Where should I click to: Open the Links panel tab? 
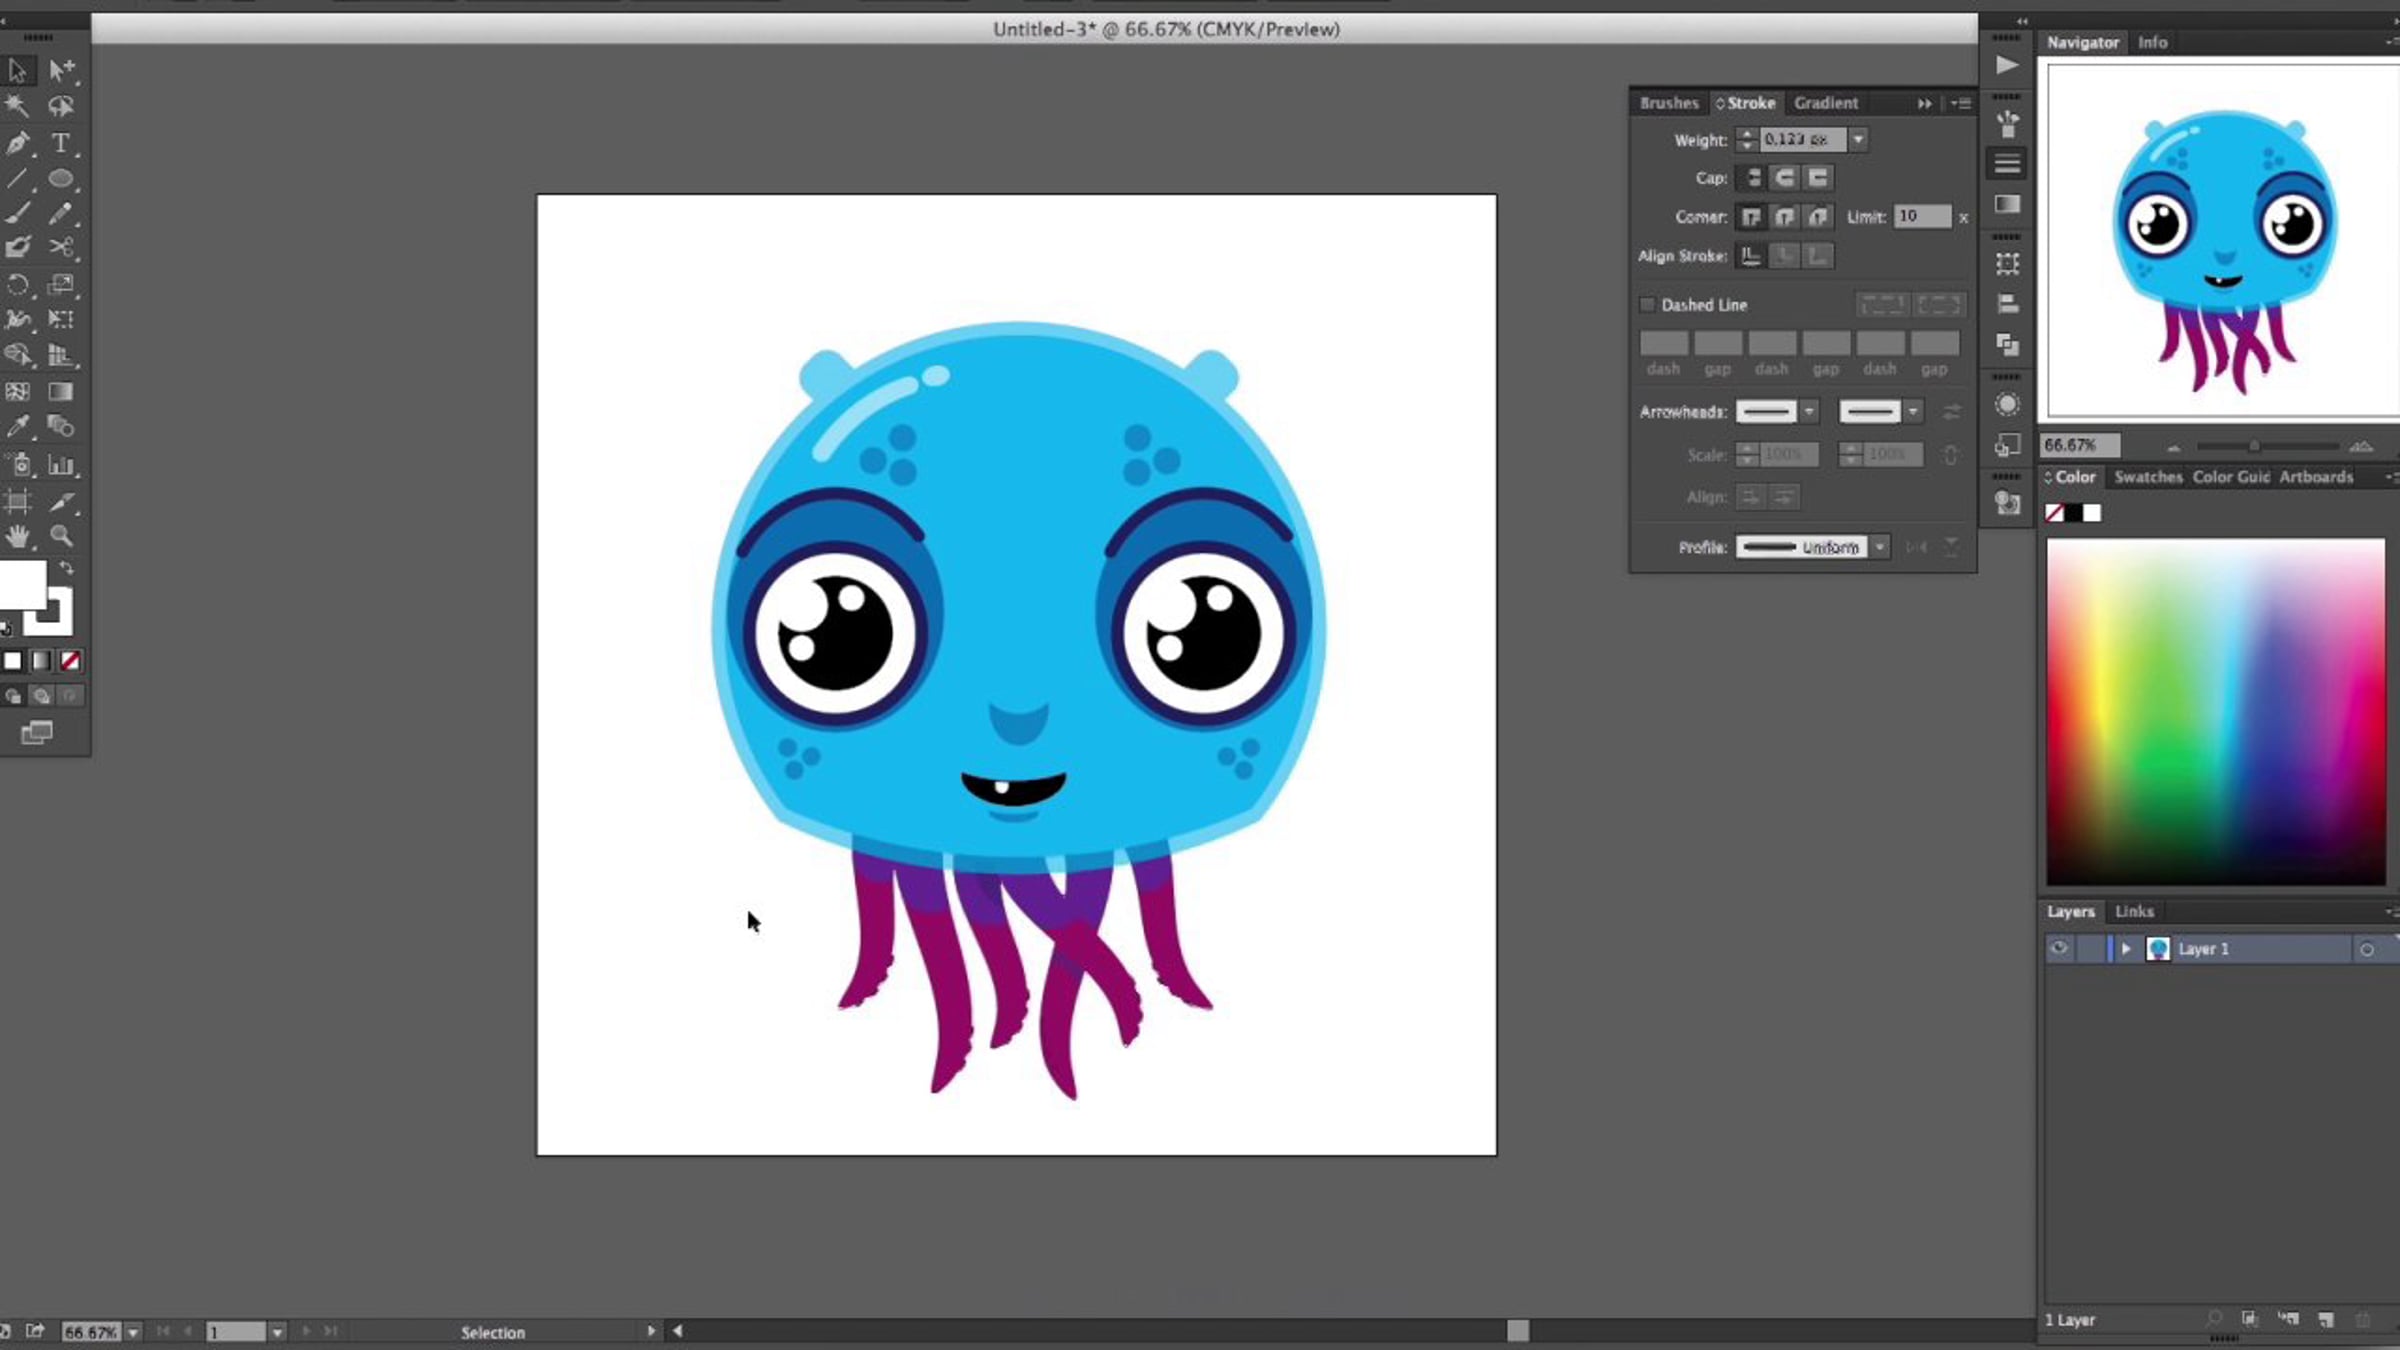[x=2134, y=911]
